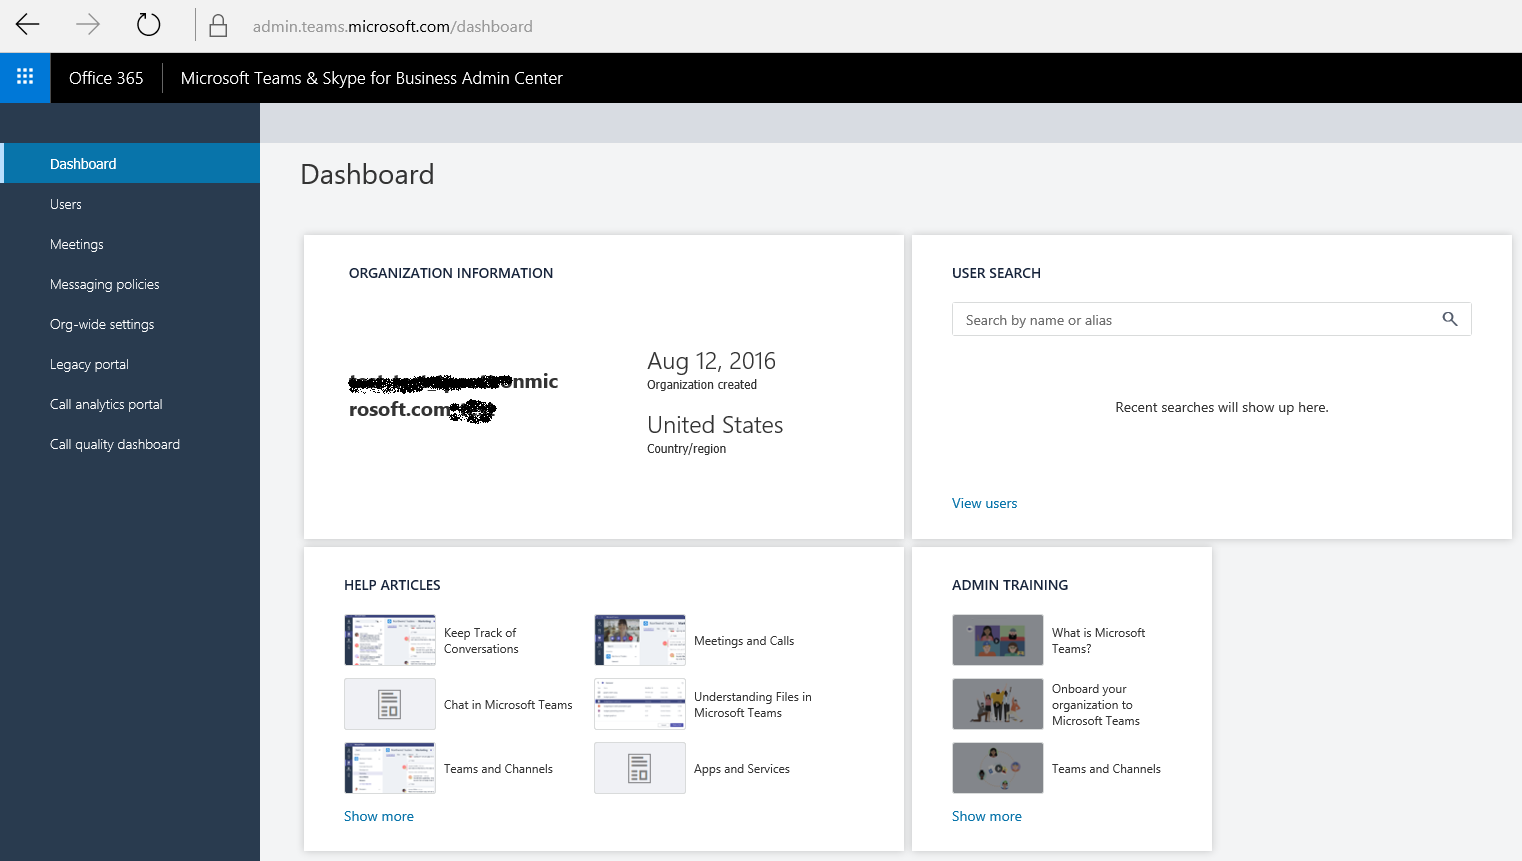
Task: Open Admin Training Teams and Channels thumbnail
Action: coord(998,768)
